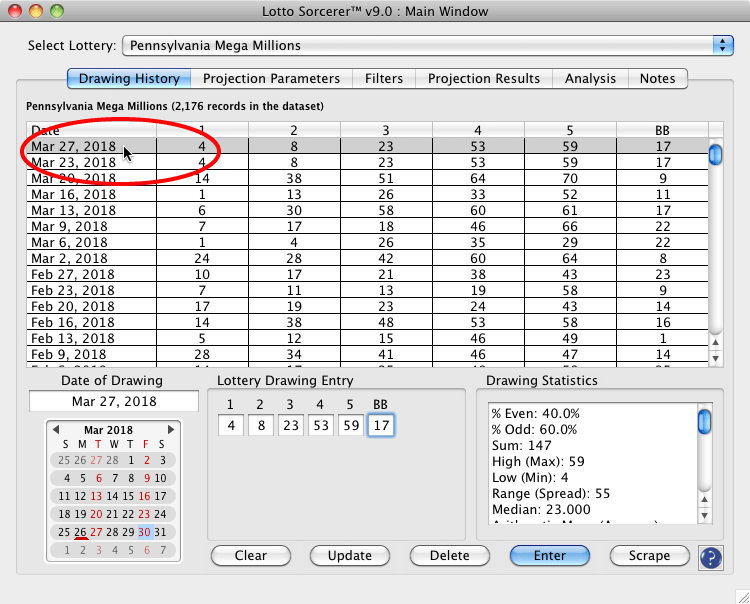Click the Median: 23.000 statistic line
The image size is (750, 604).
click(x=541, y=509)
